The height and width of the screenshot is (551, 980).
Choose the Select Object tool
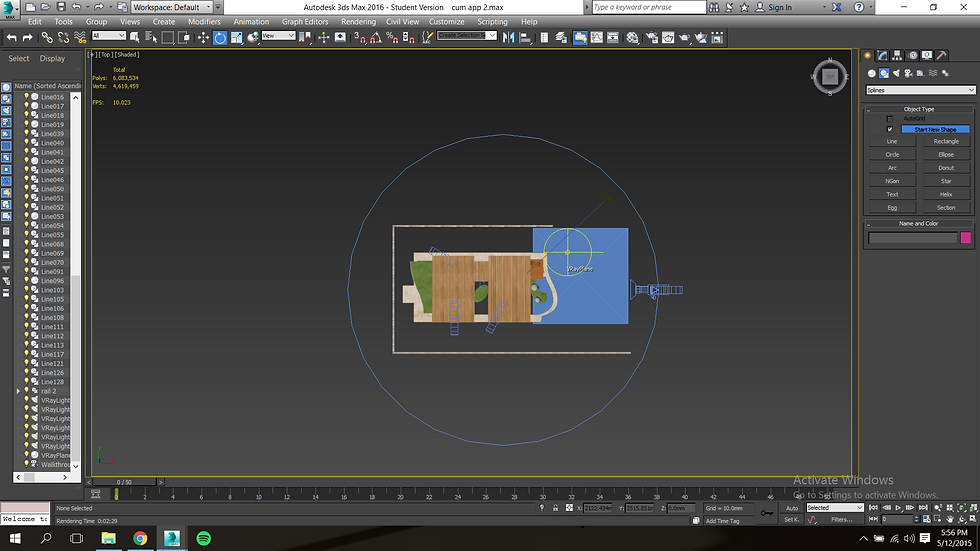coord(134,37)
